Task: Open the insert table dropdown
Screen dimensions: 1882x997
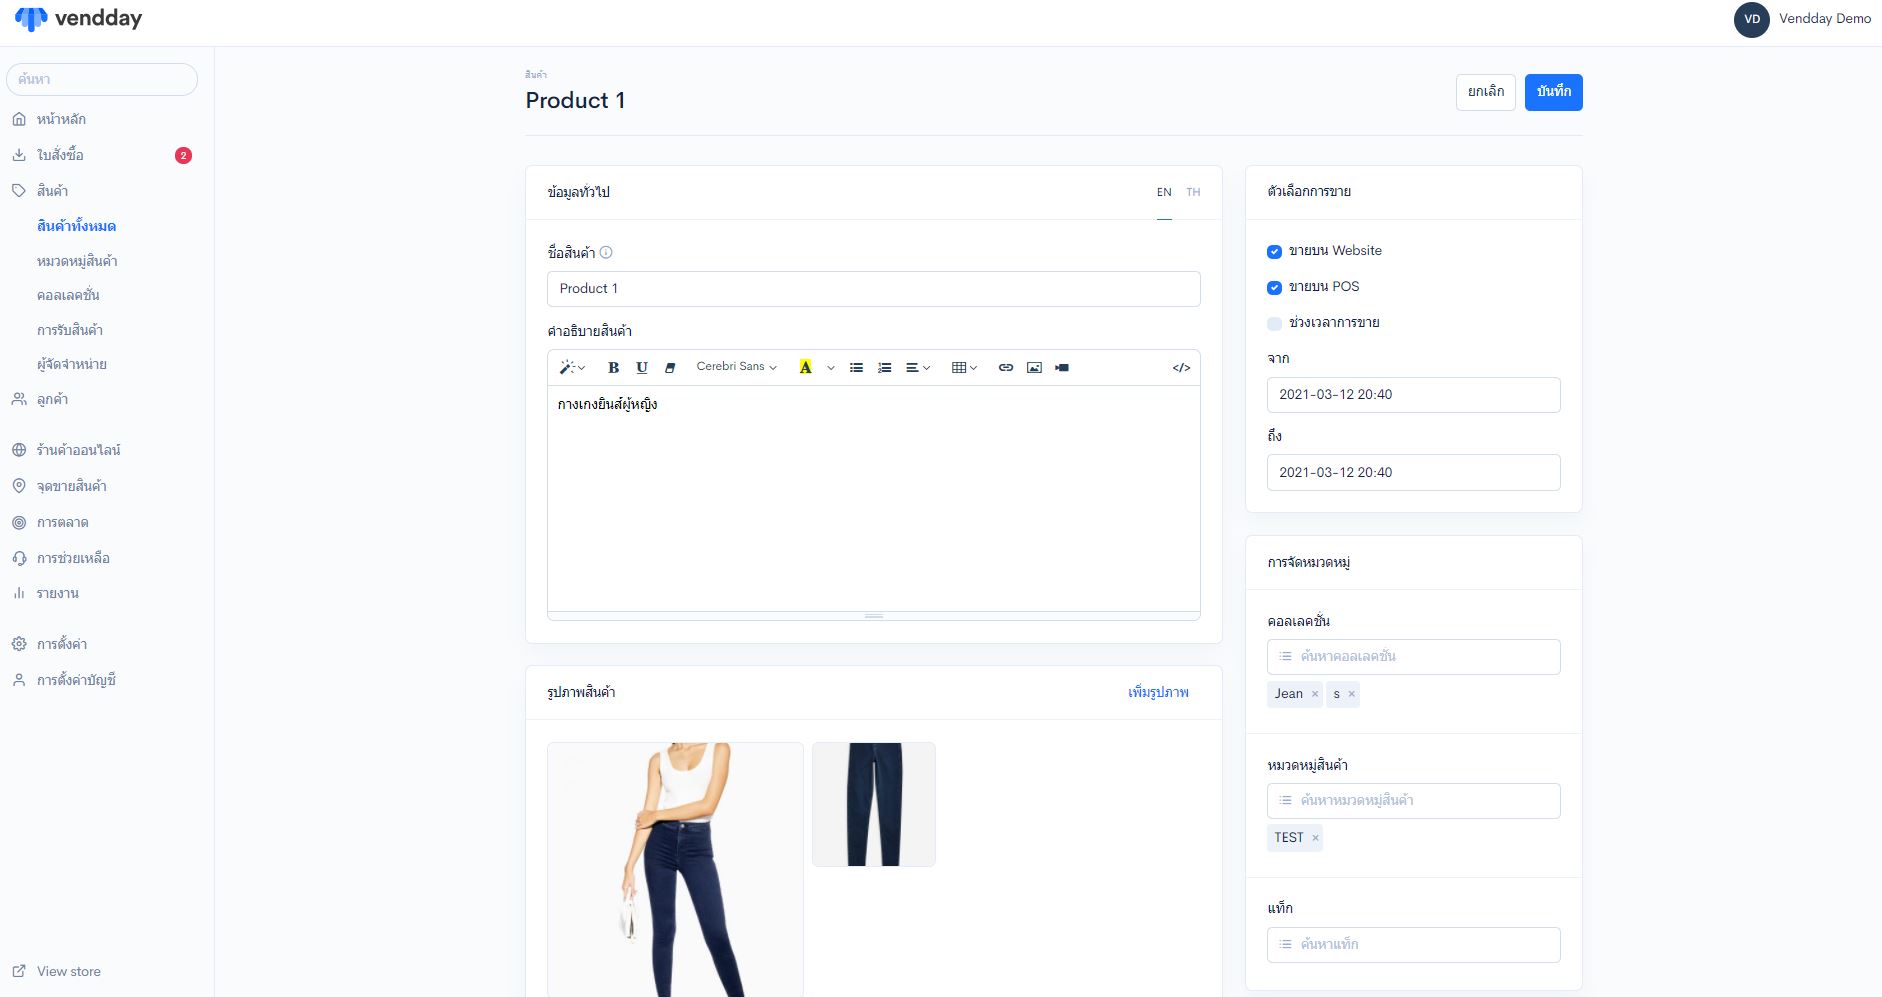Action: pos(964,368)
